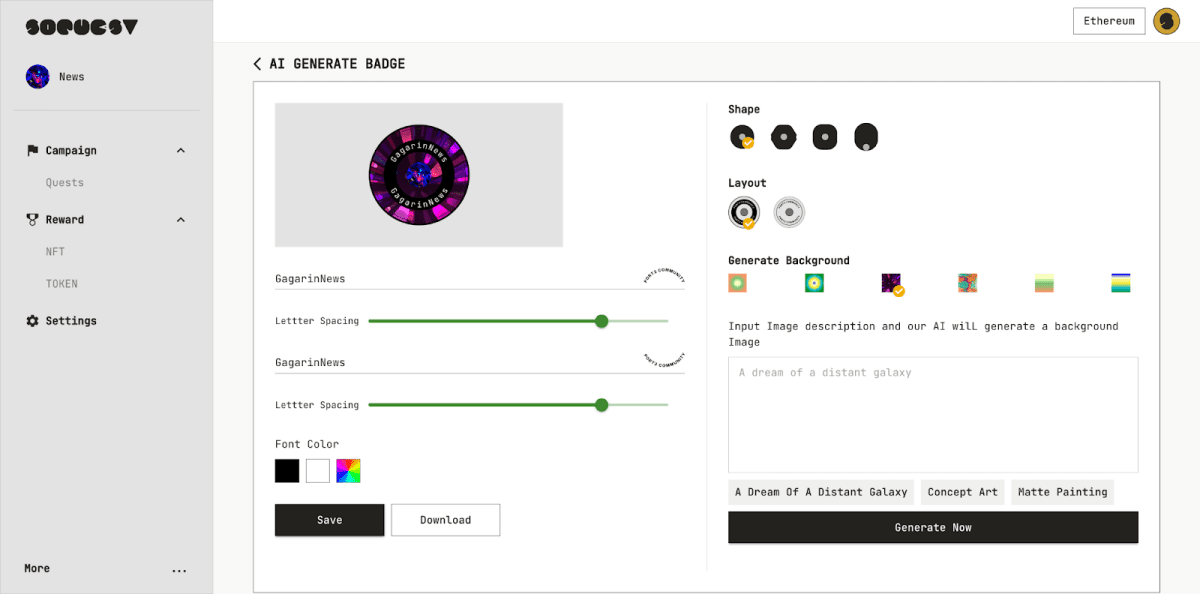
Task: Choose the rounded square badge shape
Action: [825, 137]
